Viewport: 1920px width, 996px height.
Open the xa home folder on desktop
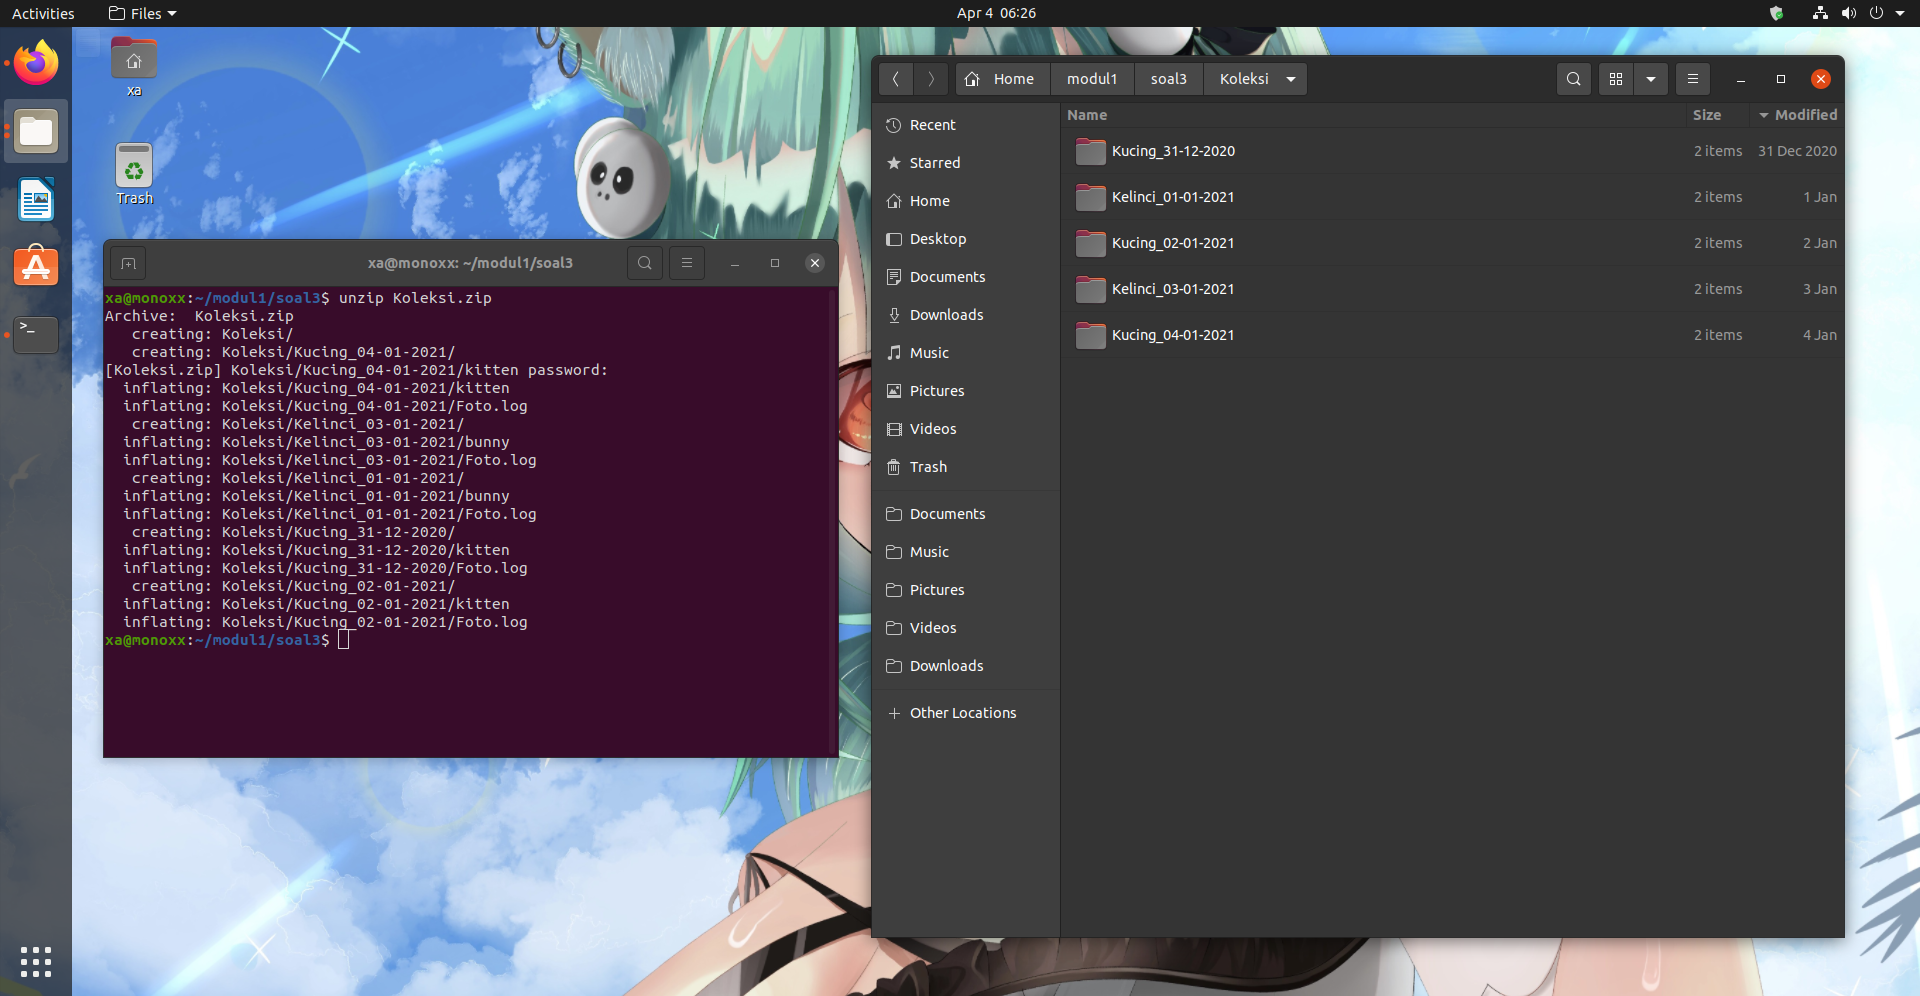coord(134,68)
